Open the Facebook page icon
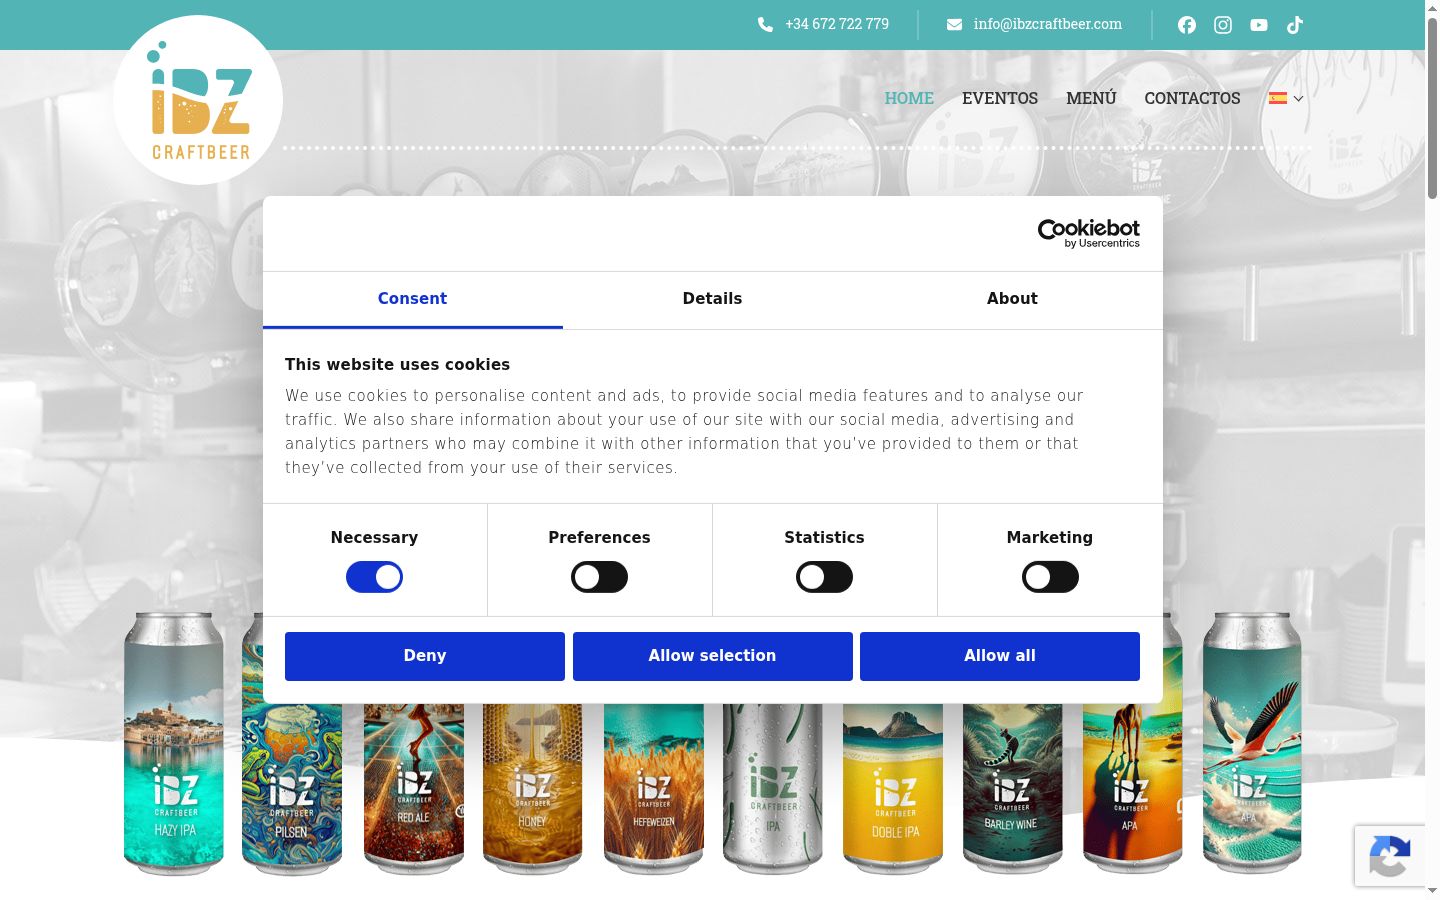The height and width of the screenshot is (900, 1440). click(x=1187, y=25)
